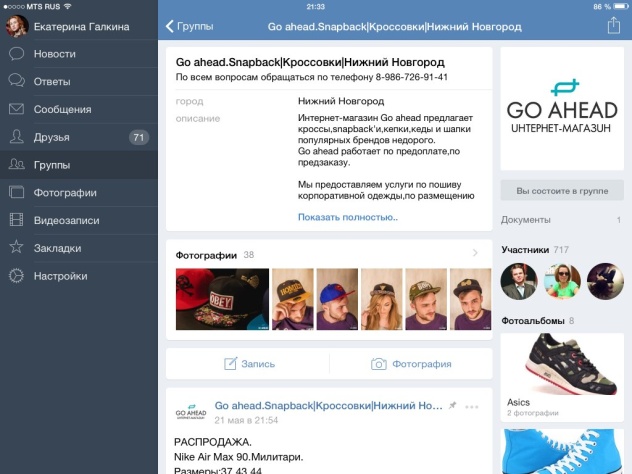The width and height of the screenshot is (632, 474).
Task: Open the blonde girl cap photo thumbnail
Action: [381, 299]
